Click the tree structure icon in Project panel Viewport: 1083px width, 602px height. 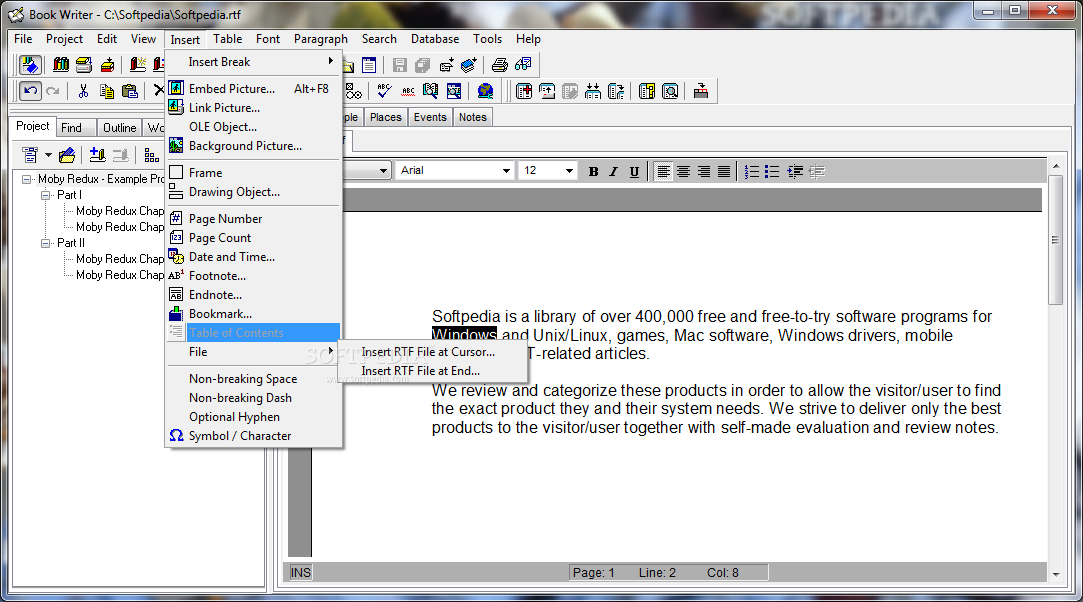coord(151,155)
